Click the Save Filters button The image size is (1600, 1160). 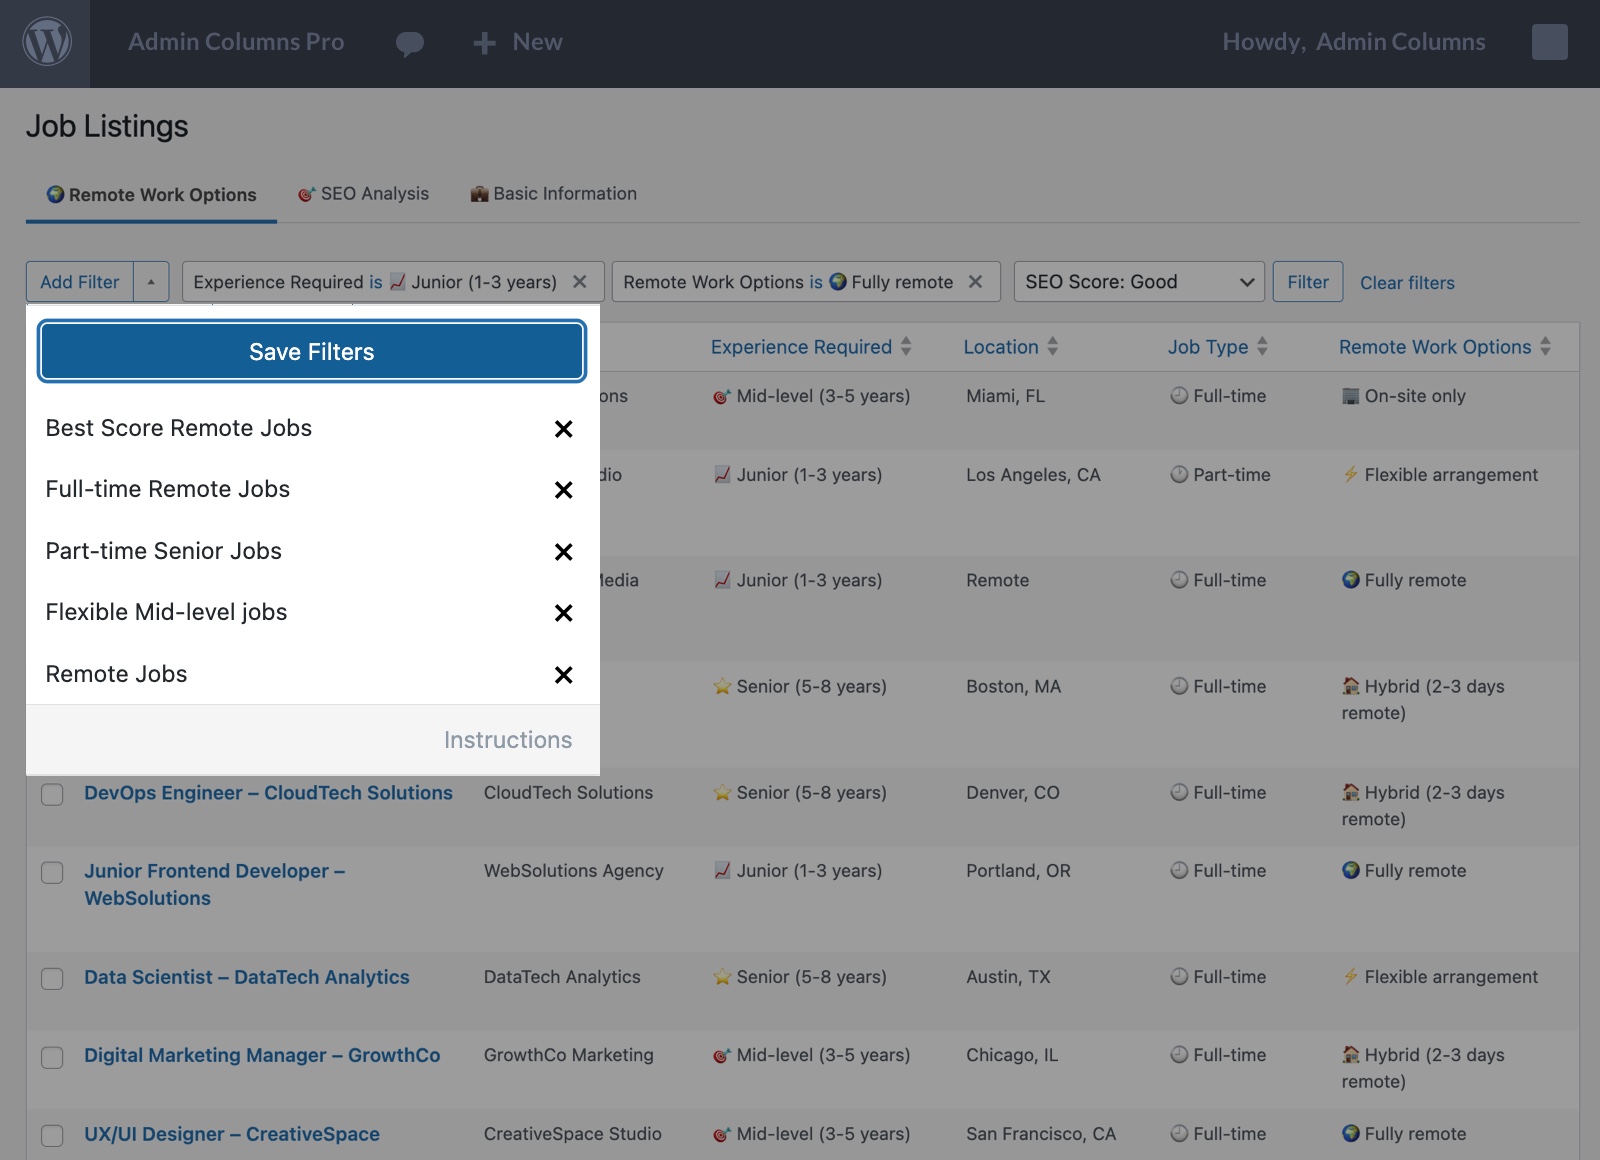311,351
